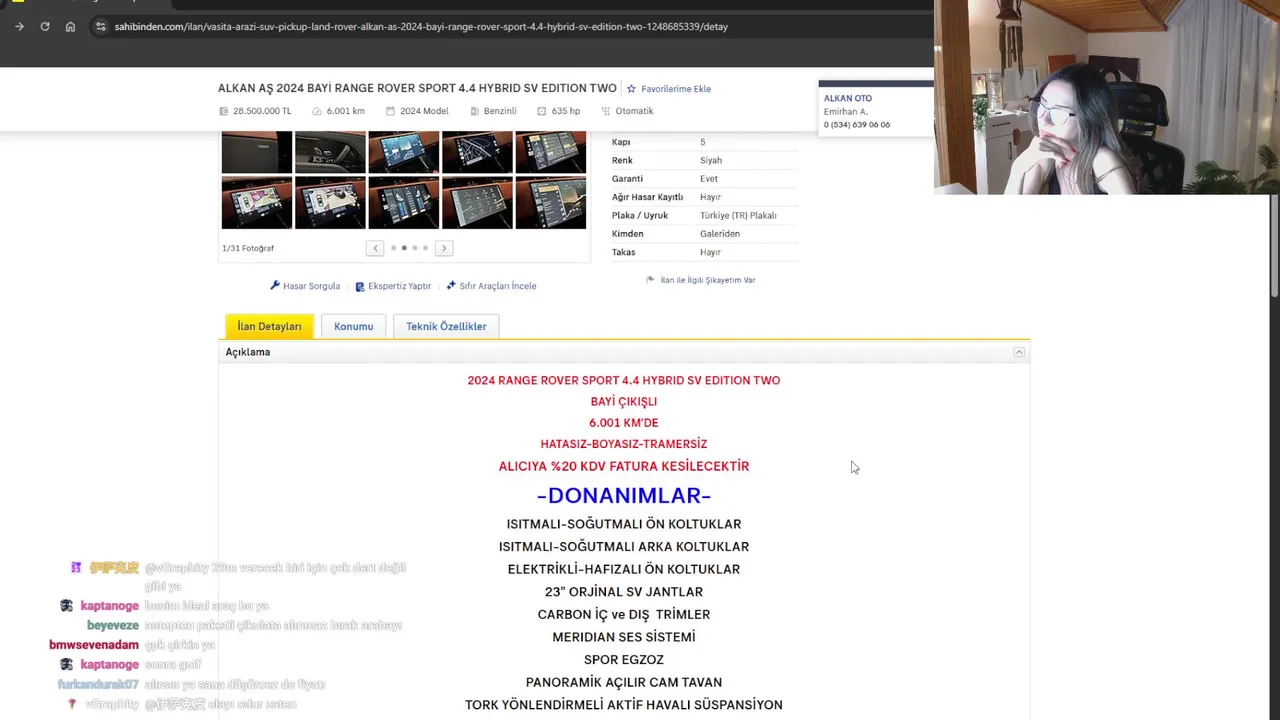Click the engine icon beside 635 hp

542,111
